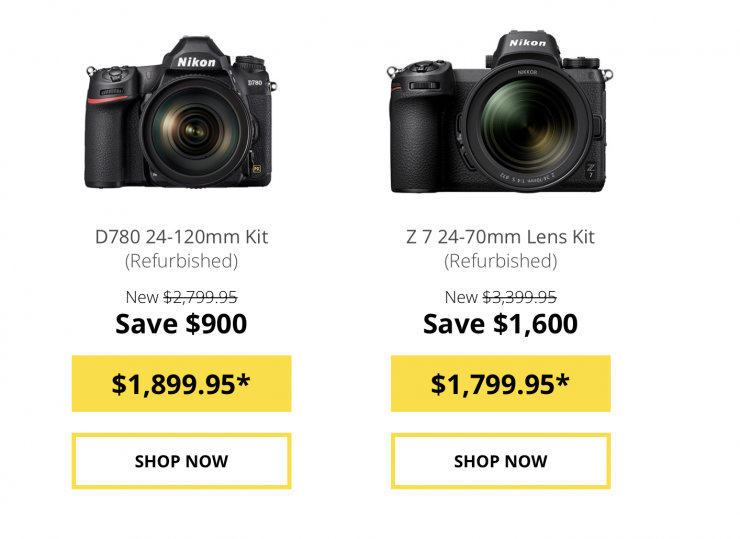This screenshot has width=740, height=539.
Task: Open the Z 7 24-70mm Lens Kit title
Action: [x=500, y=237]
